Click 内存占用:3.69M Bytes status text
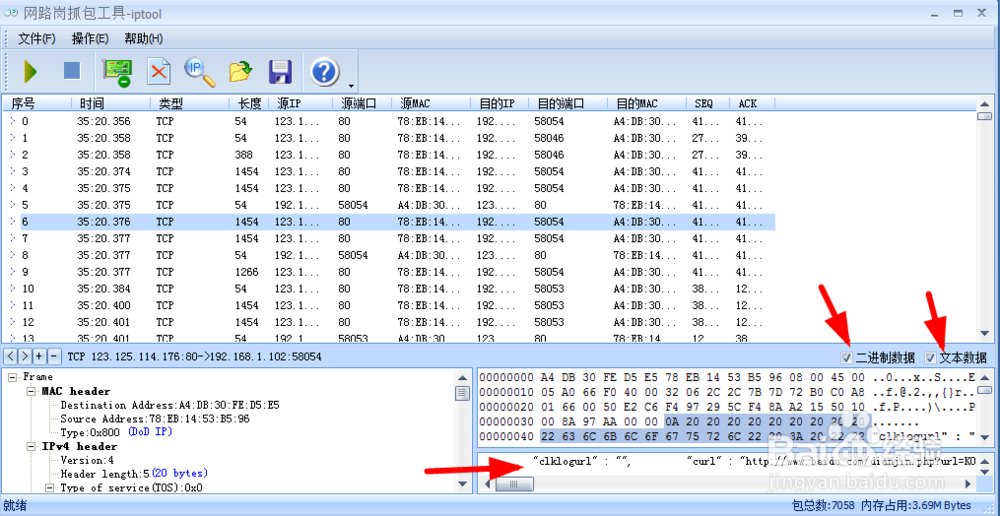This screenshot has height=516, width=1000. [916, 505]
